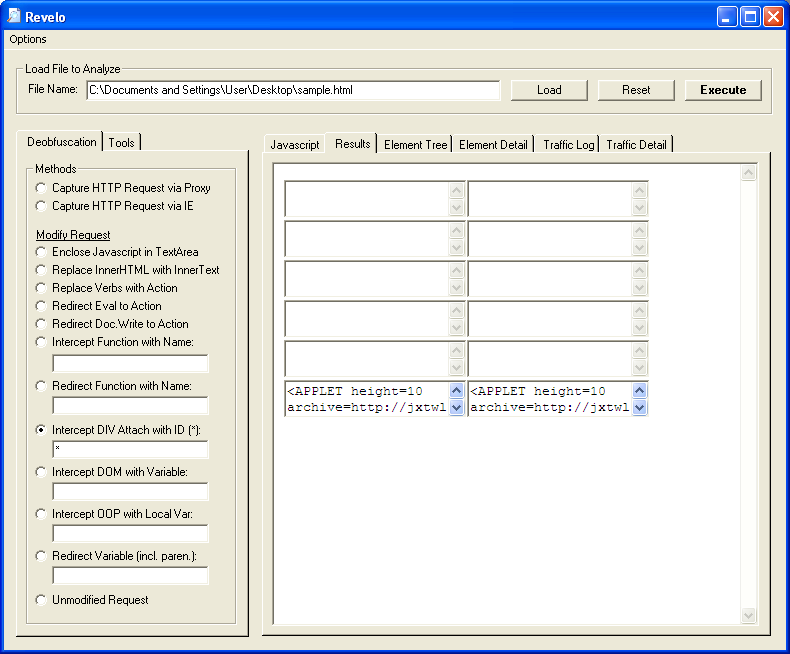The height and width of the screenshot is (654, 790).
Task: Switch to the Element Tree tab
Action: (415, 145)
